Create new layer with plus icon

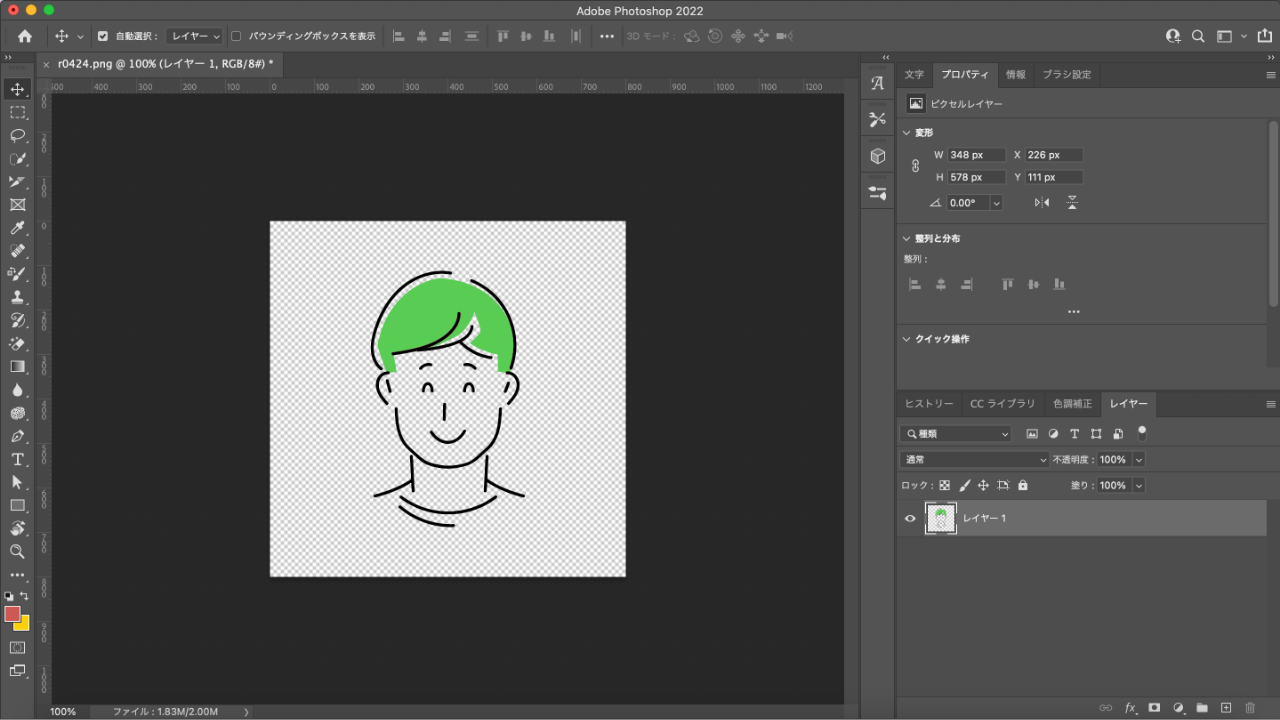click(1226, 708)
